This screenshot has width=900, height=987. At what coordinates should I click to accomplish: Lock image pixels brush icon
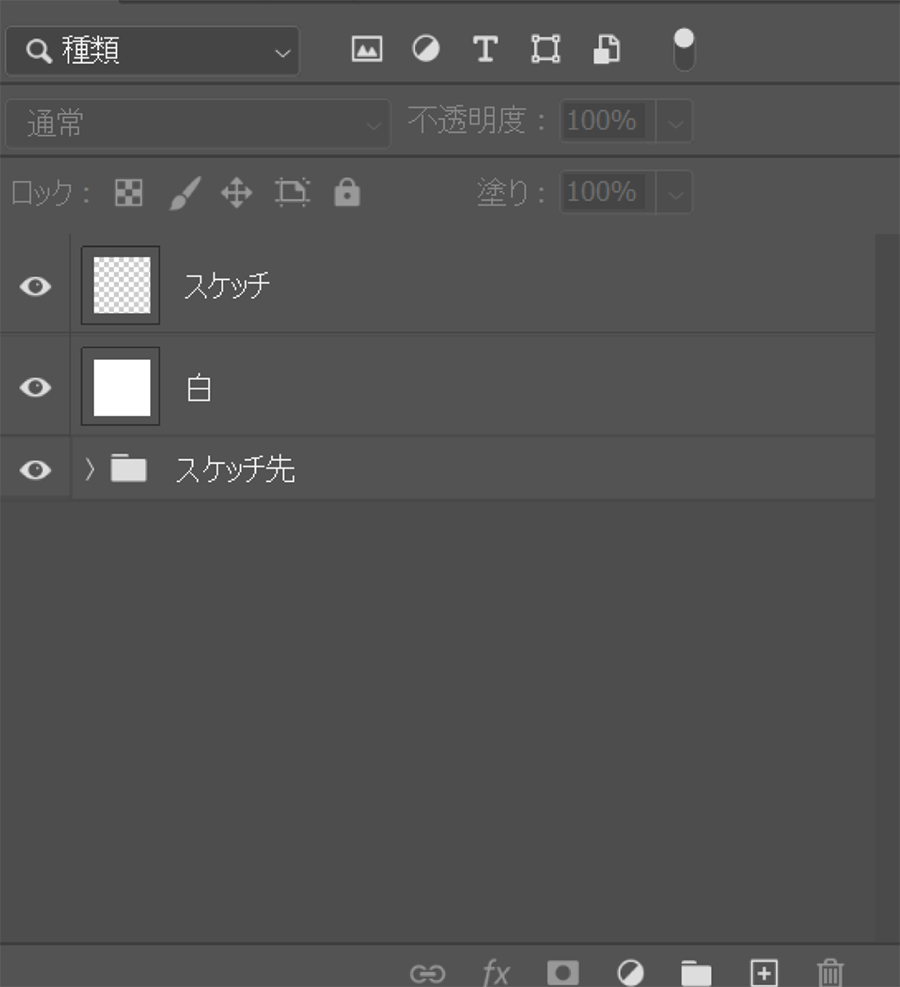click(185, 193)
